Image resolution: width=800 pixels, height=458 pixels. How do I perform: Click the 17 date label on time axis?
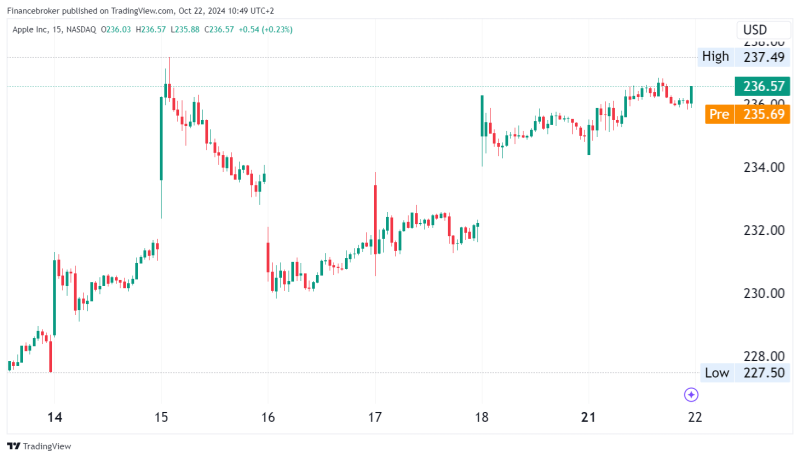[375, 417]
